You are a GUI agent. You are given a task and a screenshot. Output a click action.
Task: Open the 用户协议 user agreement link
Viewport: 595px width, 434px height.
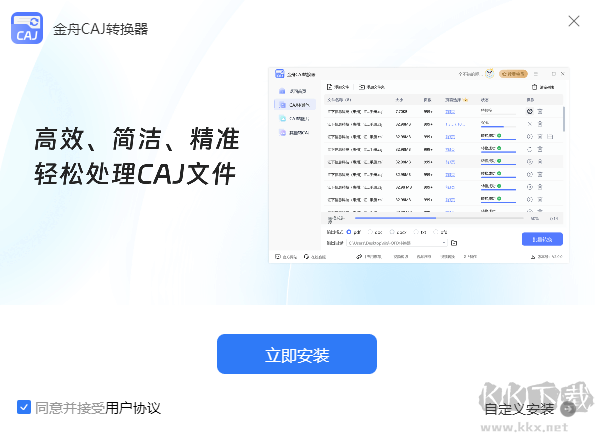tap(133, 408)
